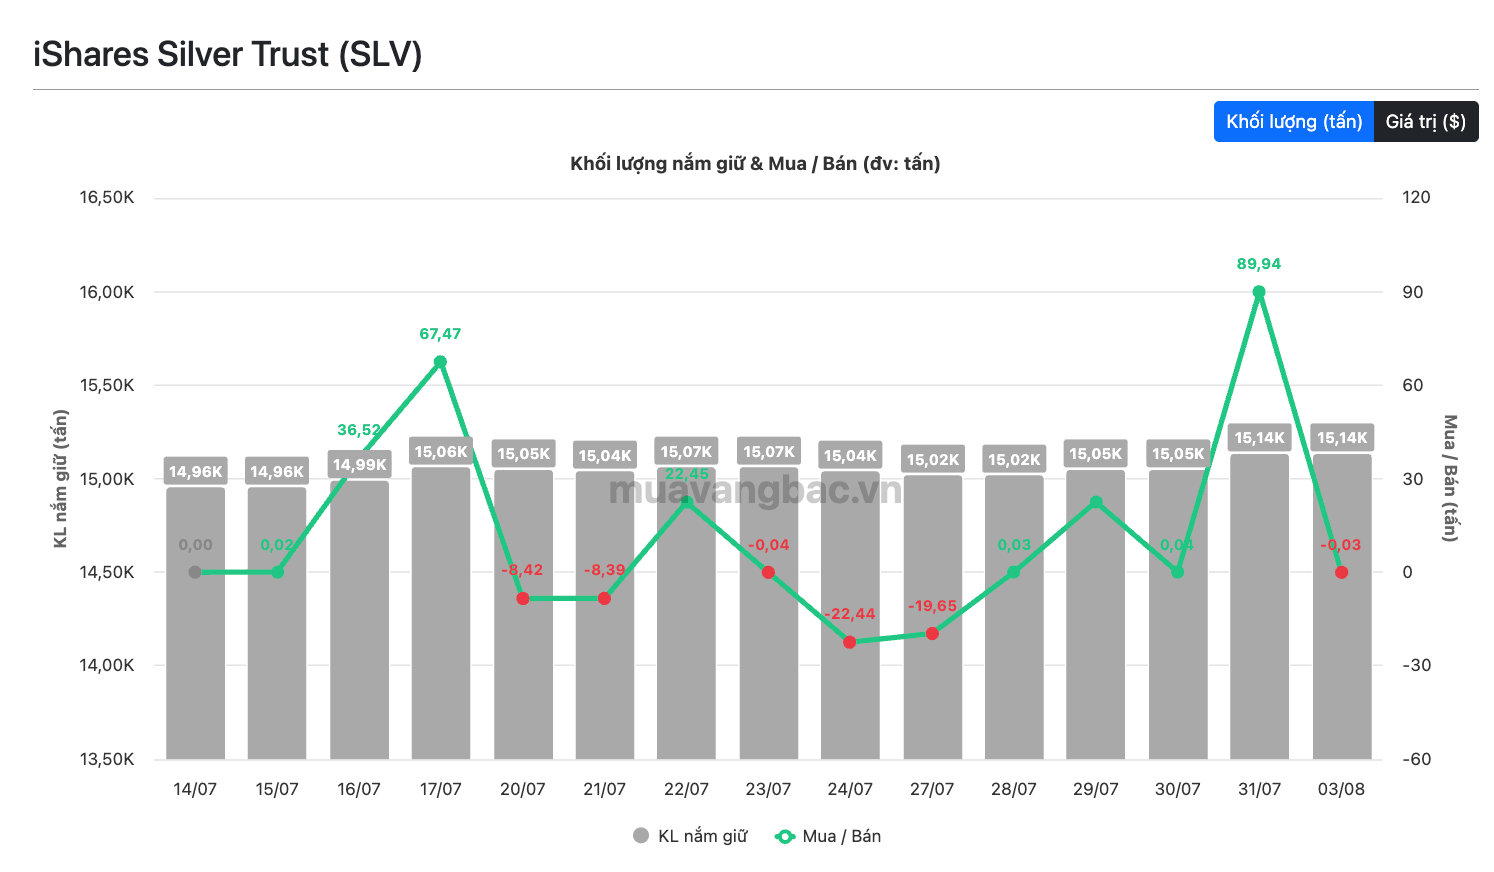Switch to Giá trị ($) view

click(x=1425, y=122)
